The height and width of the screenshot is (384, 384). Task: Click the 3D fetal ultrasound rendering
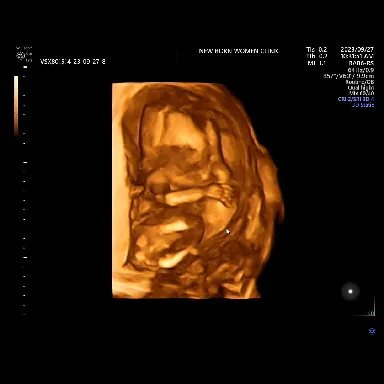[x=198, y=190]
